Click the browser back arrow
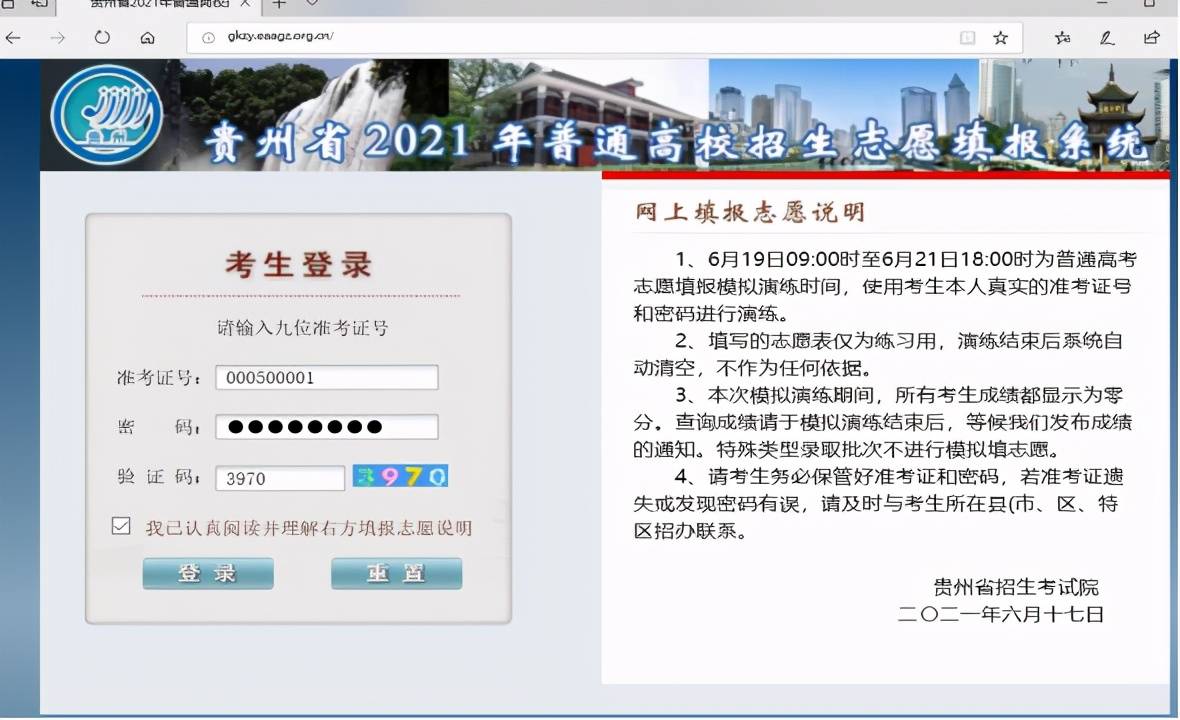 click(13, 38)
